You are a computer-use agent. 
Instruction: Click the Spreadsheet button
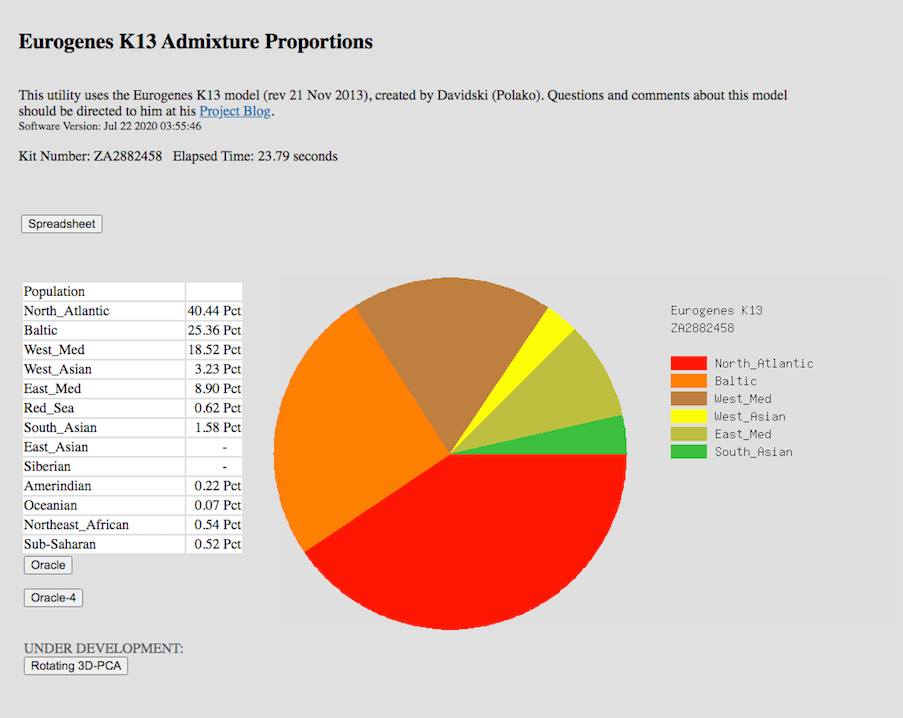pyautogui.click(x=61, y=224)
